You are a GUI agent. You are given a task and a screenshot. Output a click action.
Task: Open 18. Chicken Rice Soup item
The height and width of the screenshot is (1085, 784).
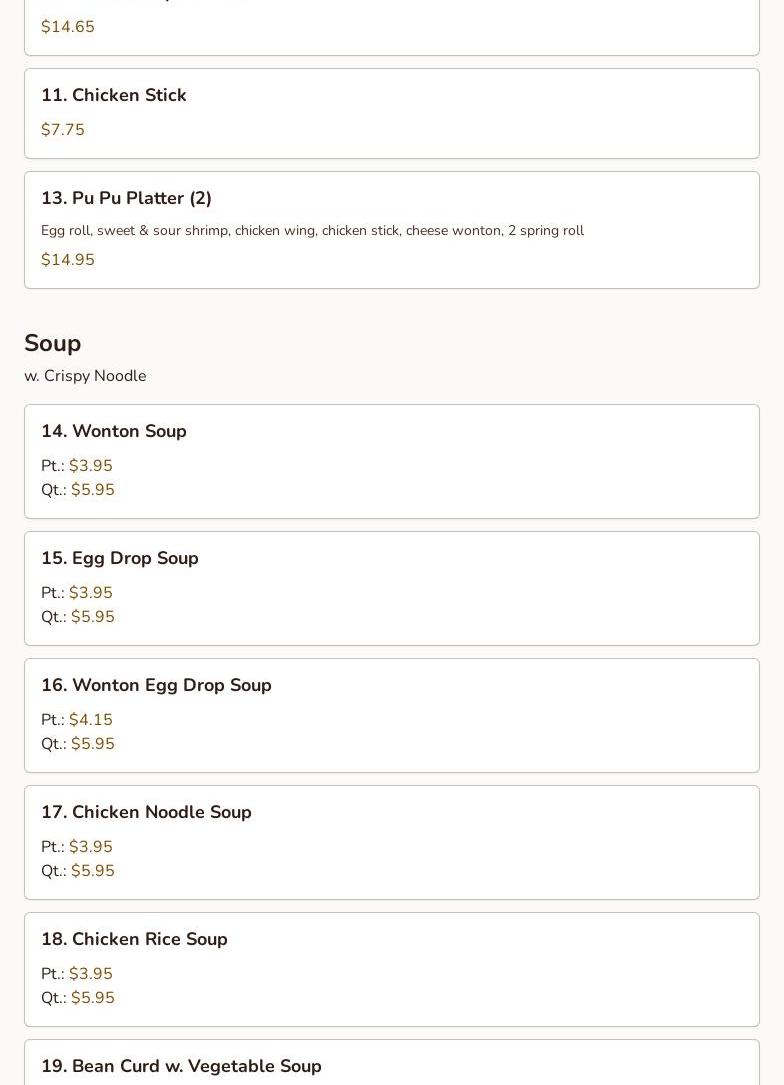click(134, 940)
